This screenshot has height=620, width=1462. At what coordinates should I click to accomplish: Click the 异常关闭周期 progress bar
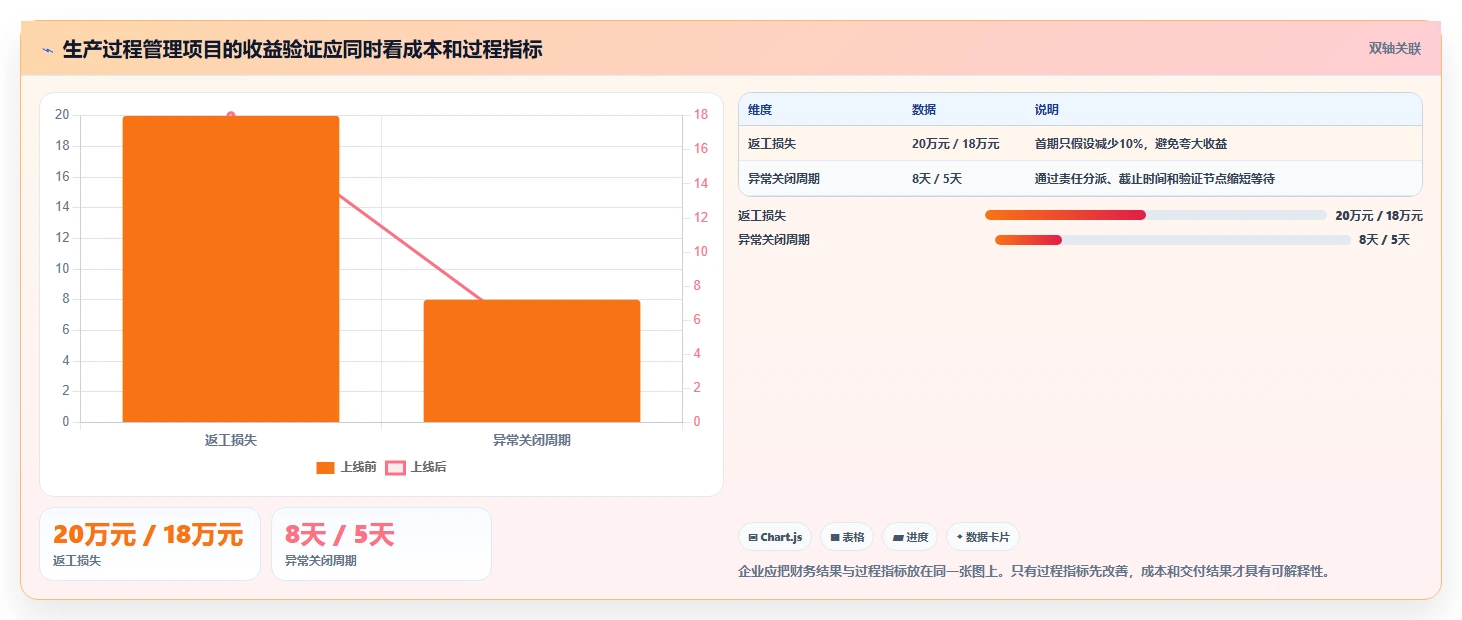tap(1172, 240)
